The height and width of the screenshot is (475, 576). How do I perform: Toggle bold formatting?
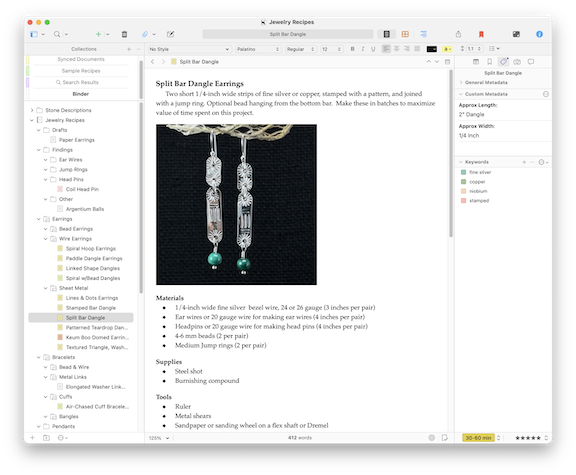pos(352,49)
